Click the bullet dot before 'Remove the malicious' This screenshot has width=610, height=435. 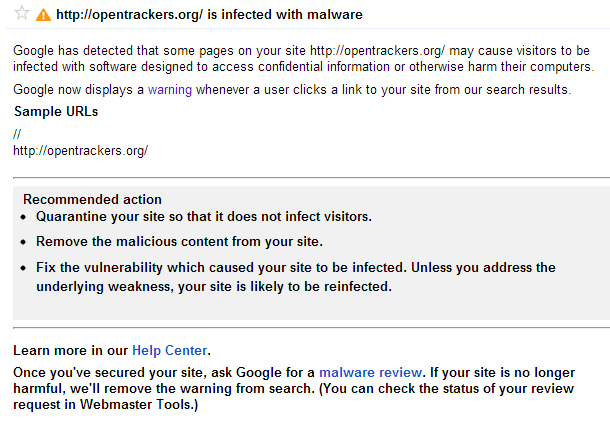(23, 242)
